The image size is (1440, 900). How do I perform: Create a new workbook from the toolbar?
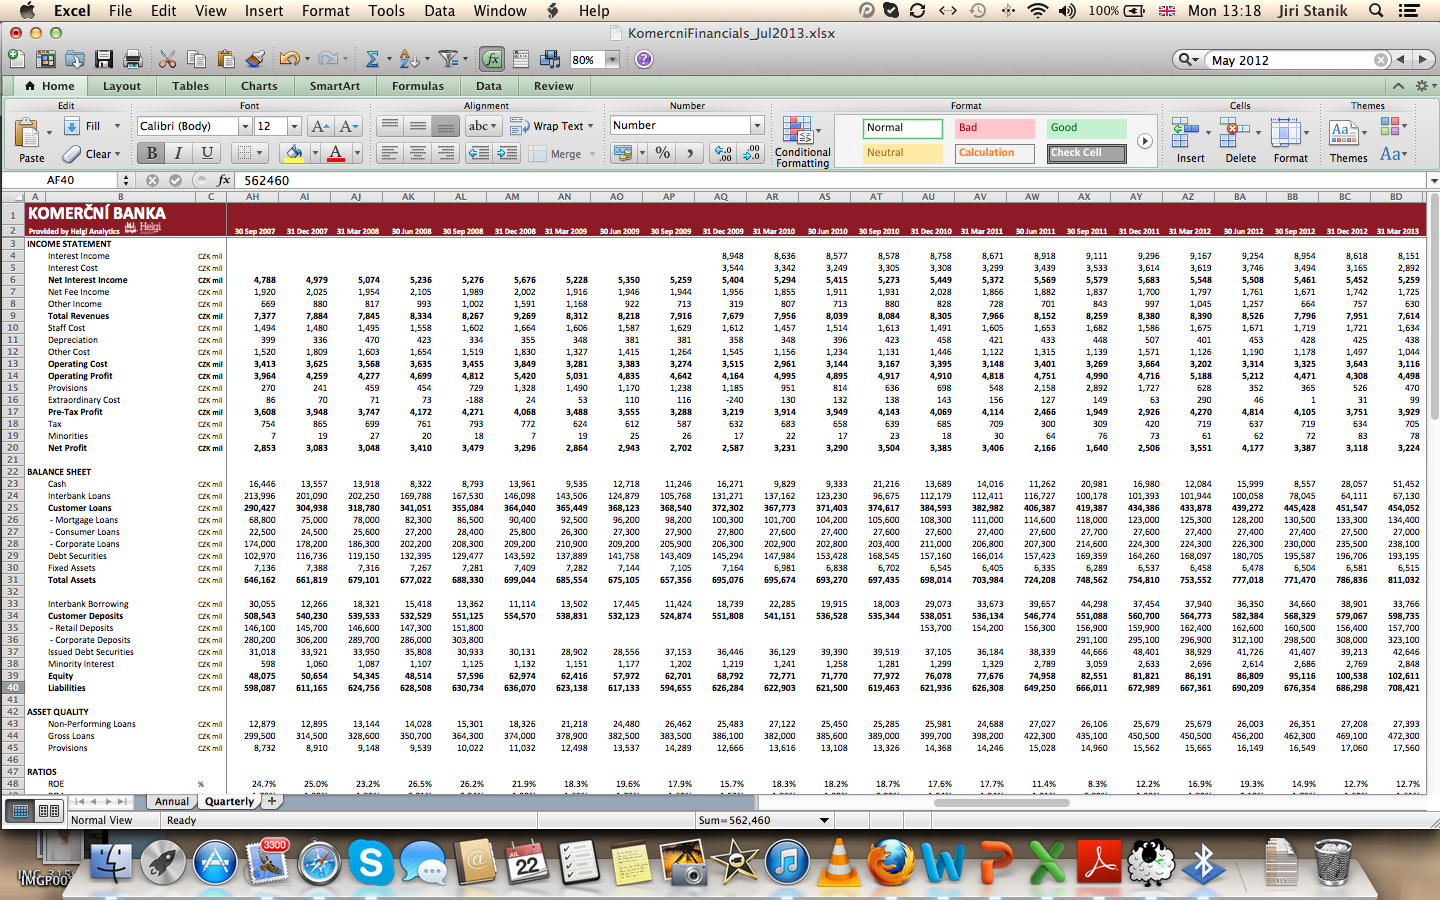(17, 59)
